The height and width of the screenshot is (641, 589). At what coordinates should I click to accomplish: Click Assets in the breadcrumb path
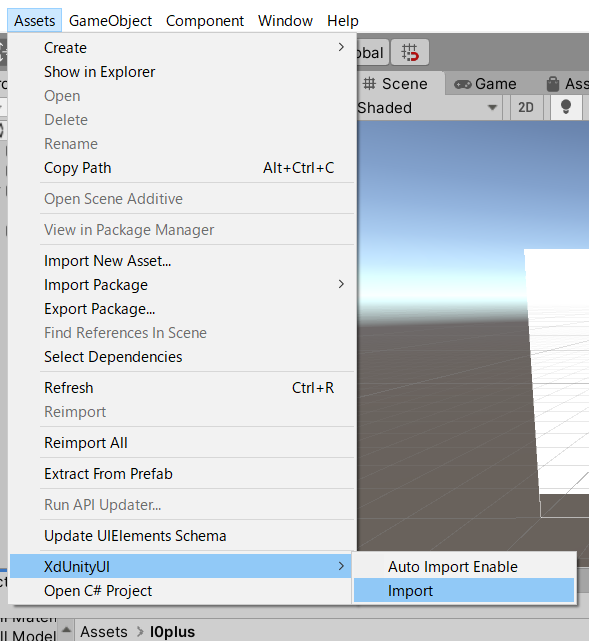[103, 632]
